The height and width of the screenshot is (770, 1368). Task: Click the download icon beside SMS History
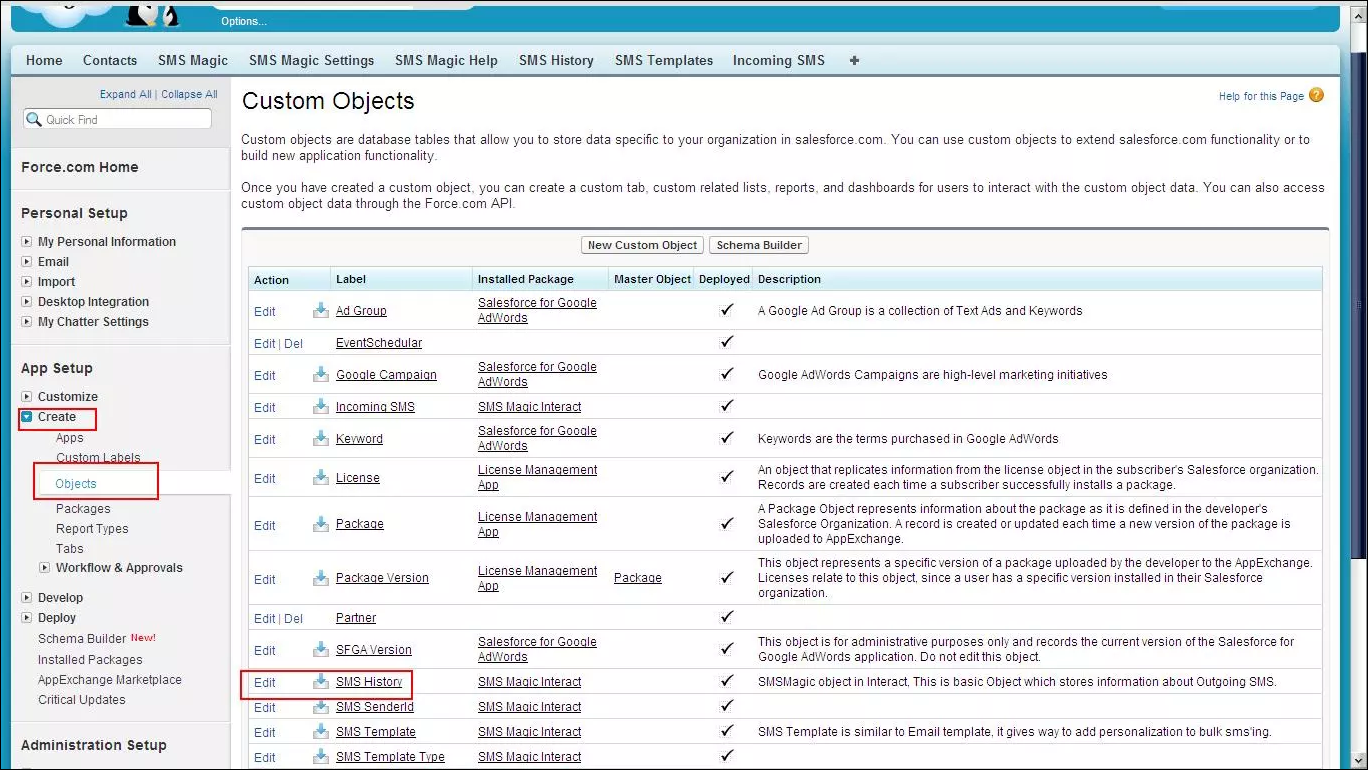coord(321,681)
